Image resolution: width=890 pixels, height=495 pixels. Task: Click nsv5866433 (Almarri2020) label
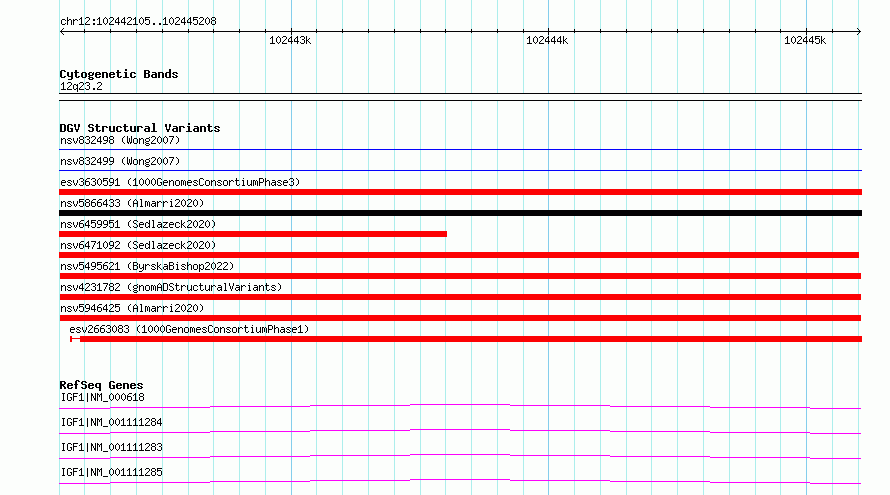point(132,203)
